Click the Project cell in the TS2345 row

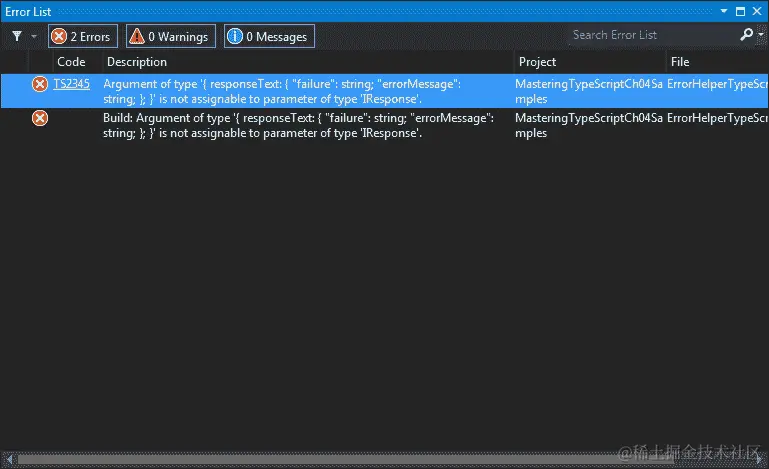click(589, 91)
